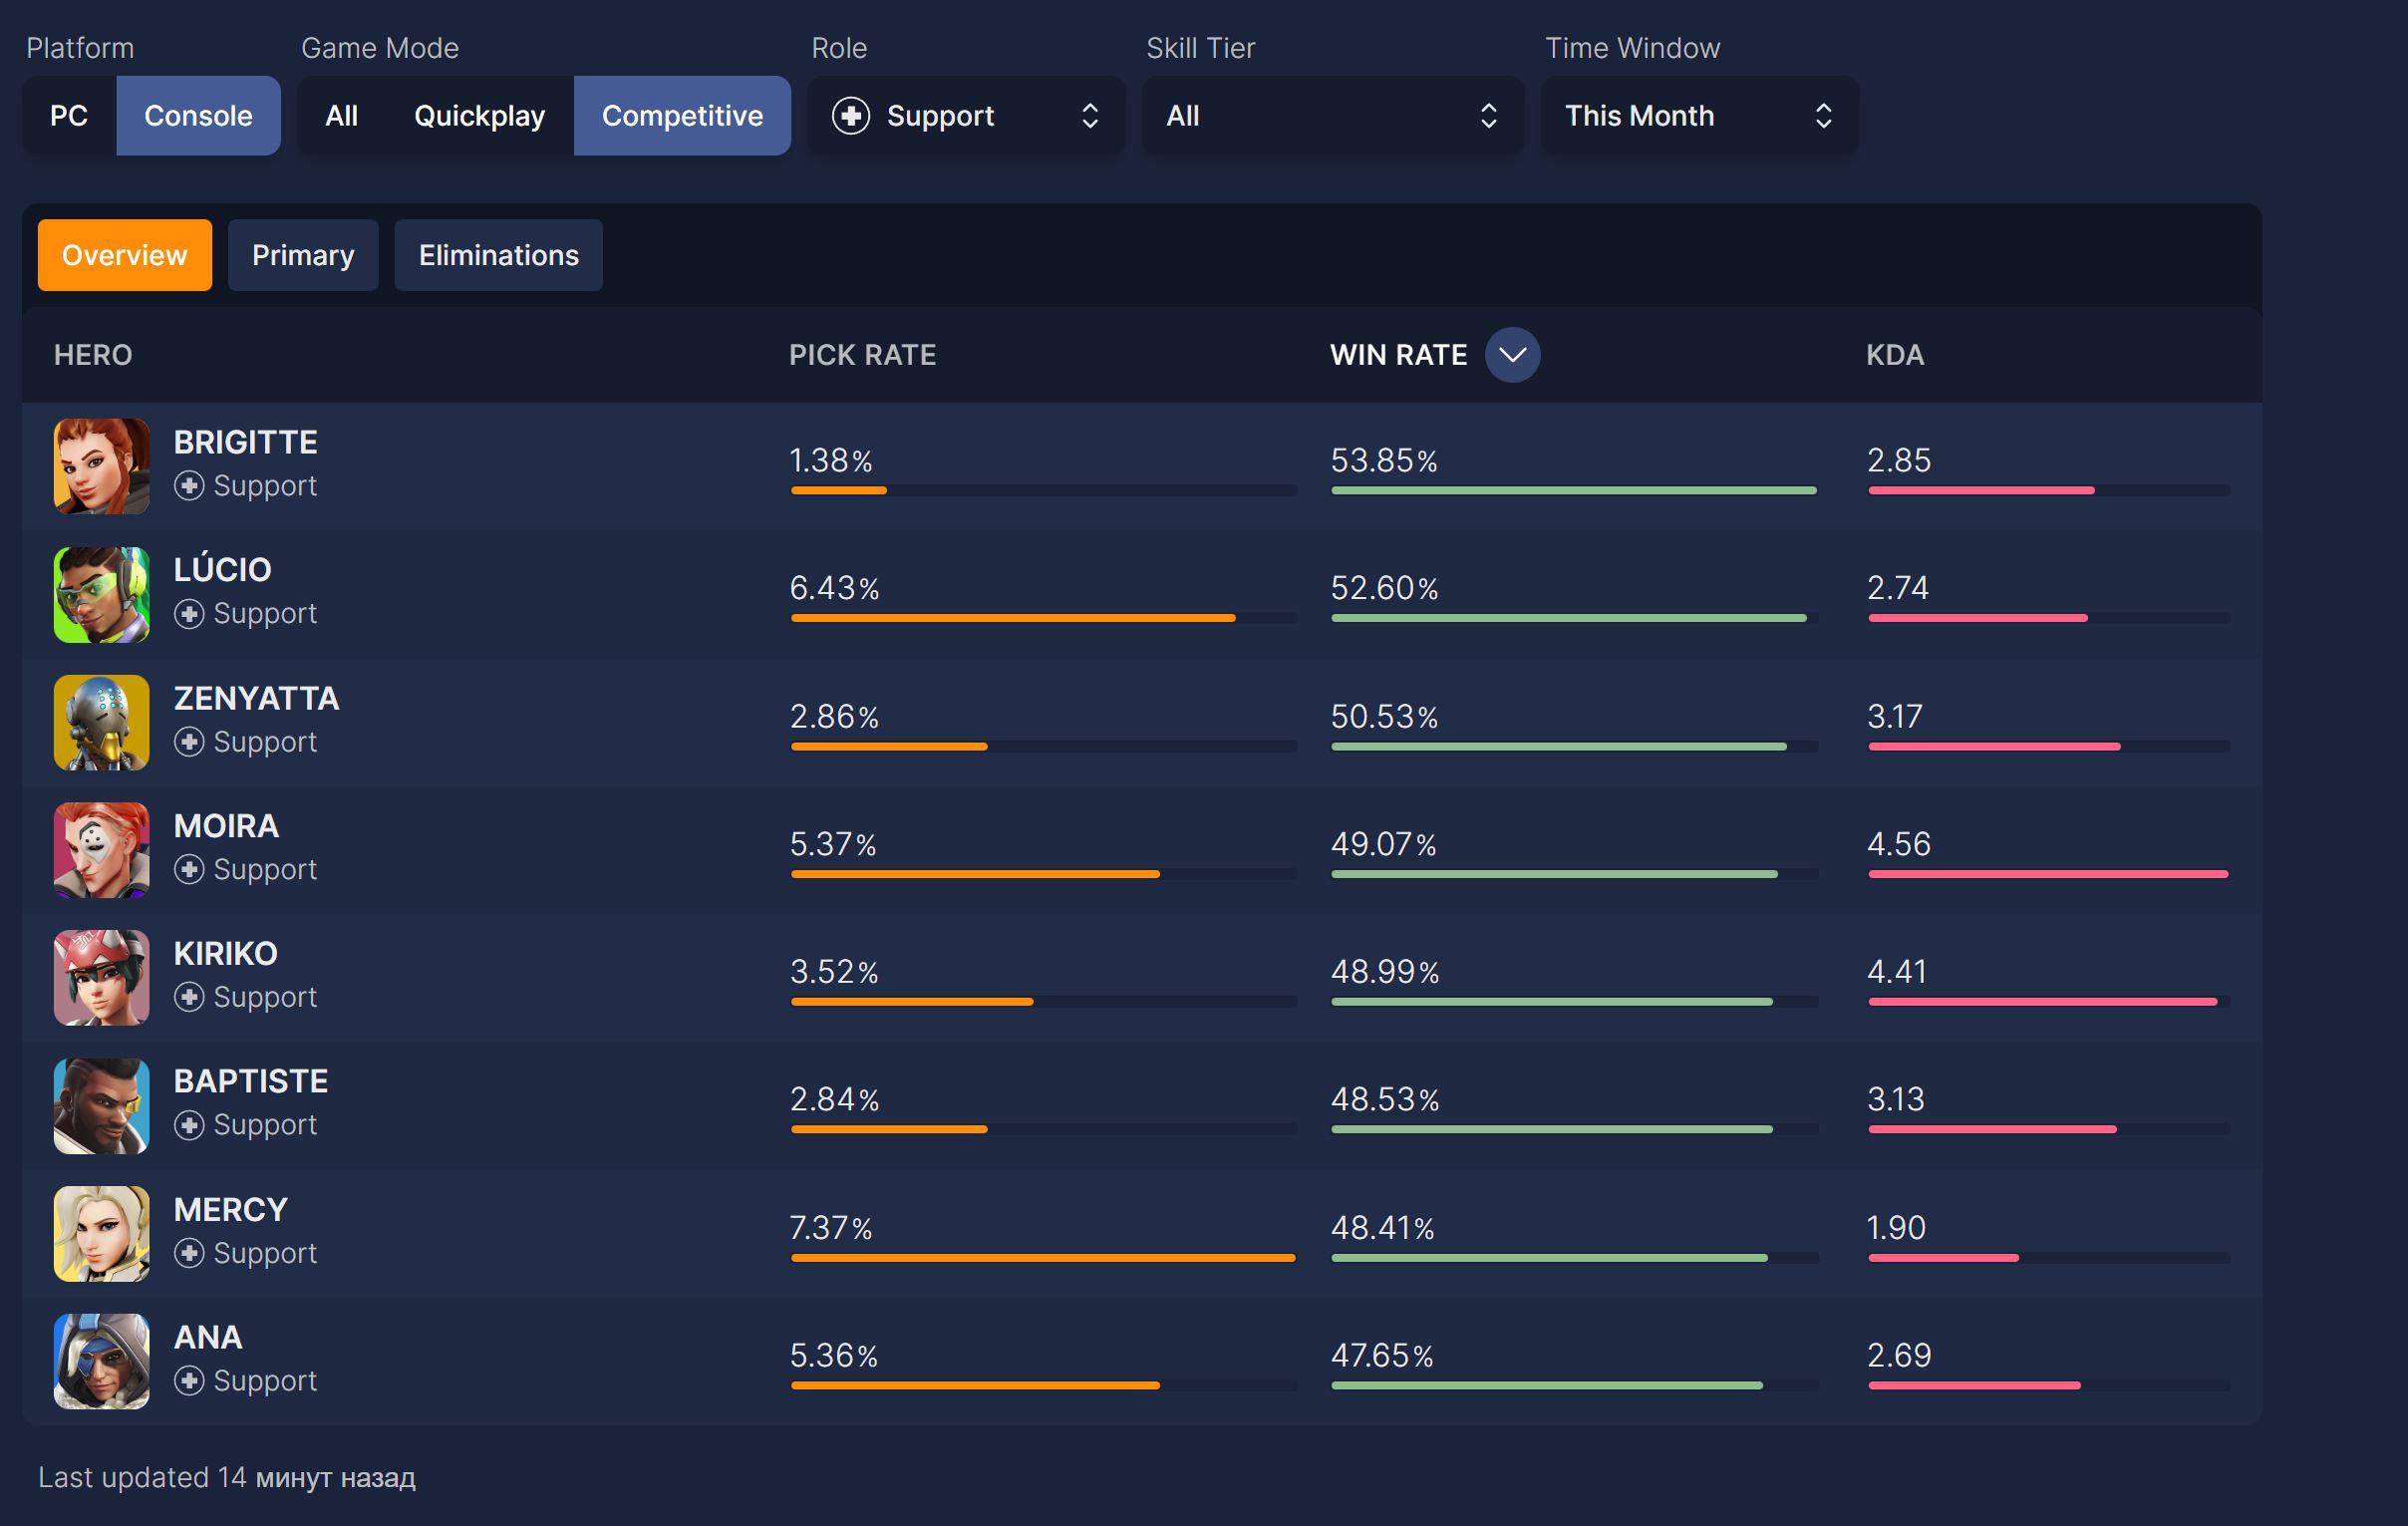2408x1526 pixels.
Task: Open the Role dropdown showing Support
Action: pos(966,116)
